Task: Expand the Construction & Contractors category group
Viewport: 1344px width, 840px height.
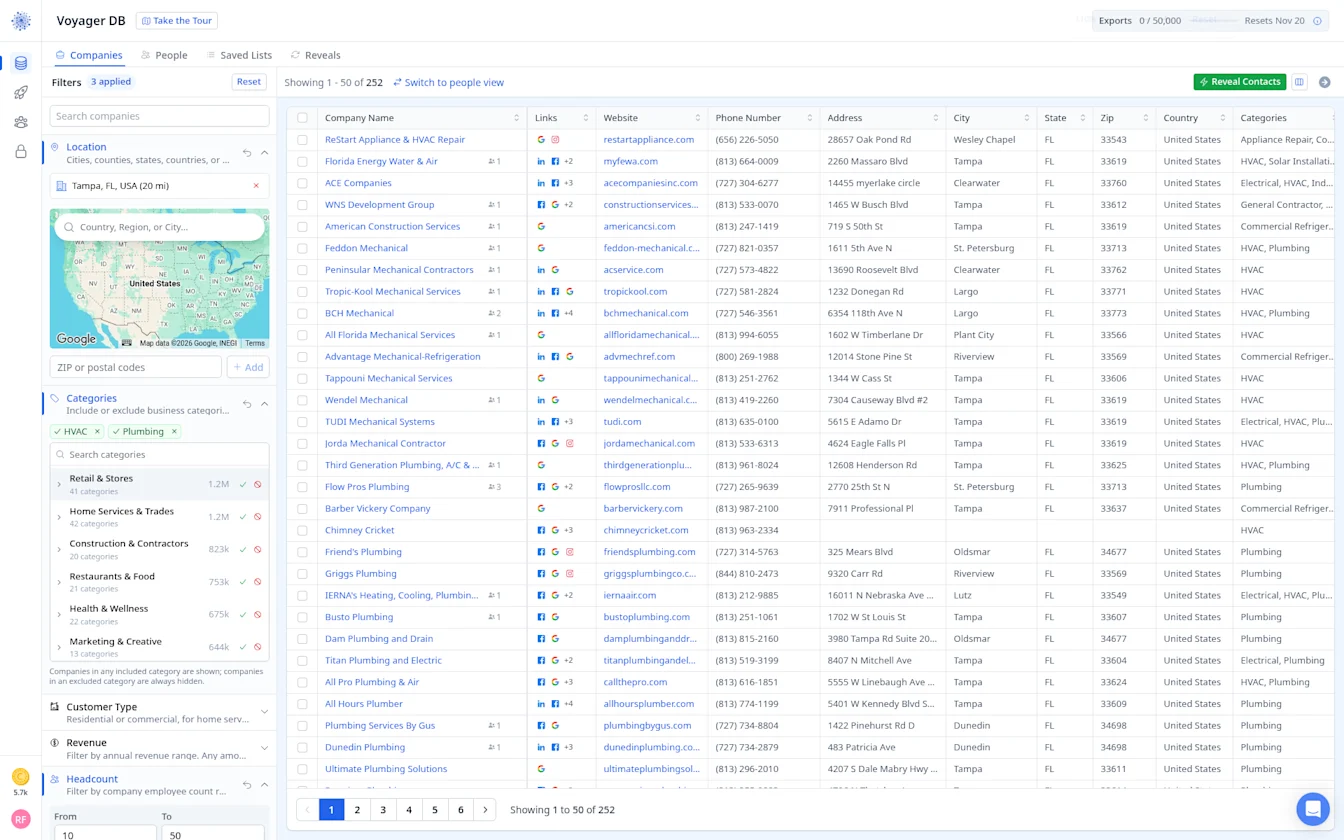Action: click(x=59, y=549)
